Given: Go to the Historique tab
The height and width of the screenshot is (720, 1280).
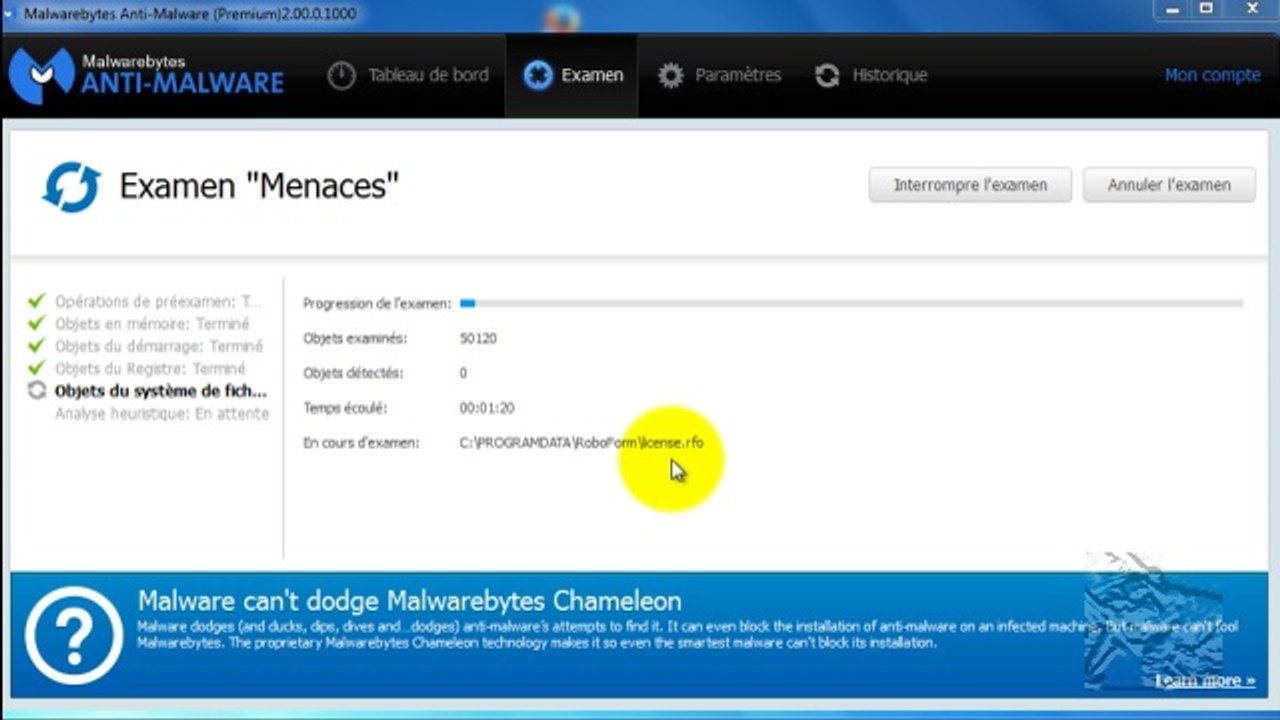Looking at the screenshot, I should click(x=870, y=76).
